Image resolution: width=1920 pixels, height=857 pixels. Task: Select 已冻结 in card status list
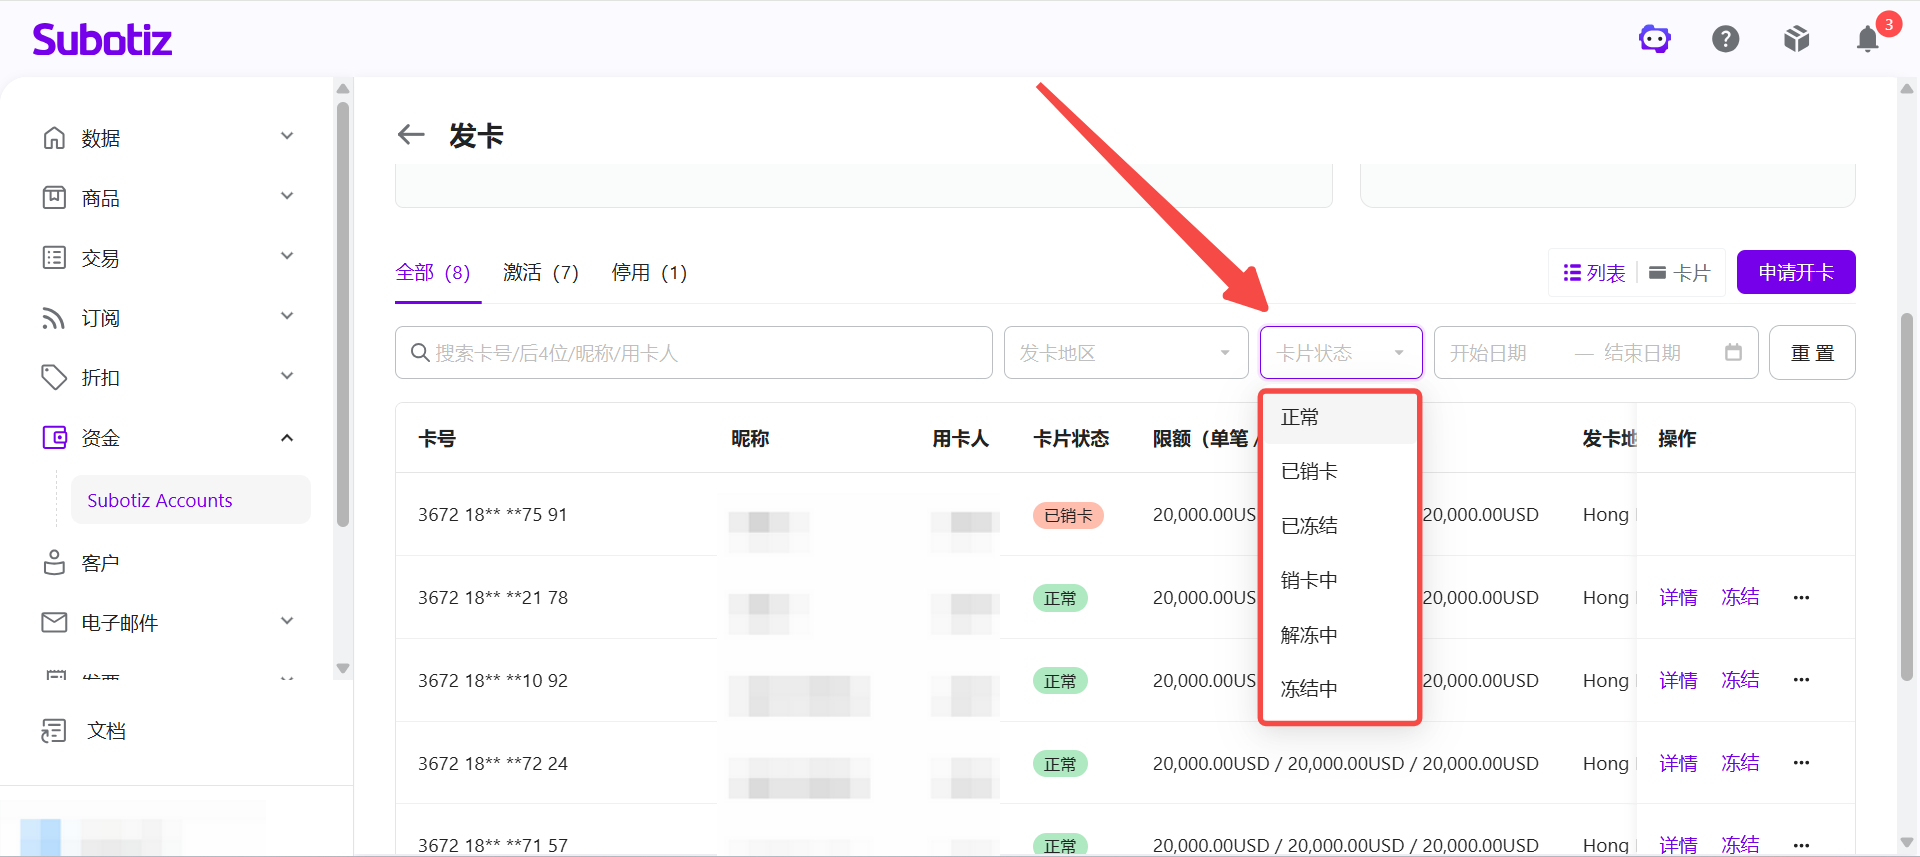click(x=1340, y=525)
